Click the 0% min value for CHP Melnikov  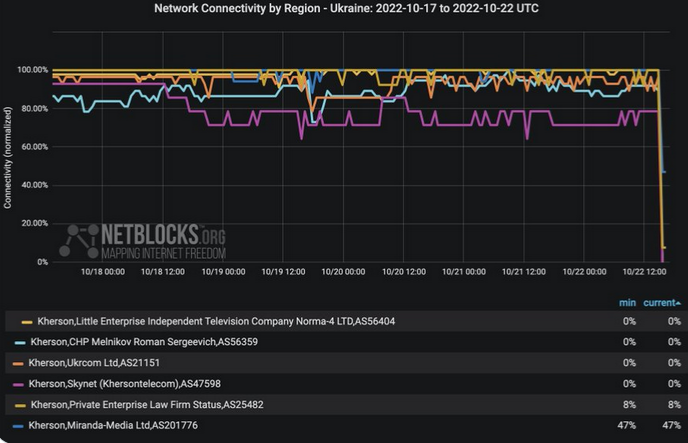pyautogui.click(x=629, y=342)
